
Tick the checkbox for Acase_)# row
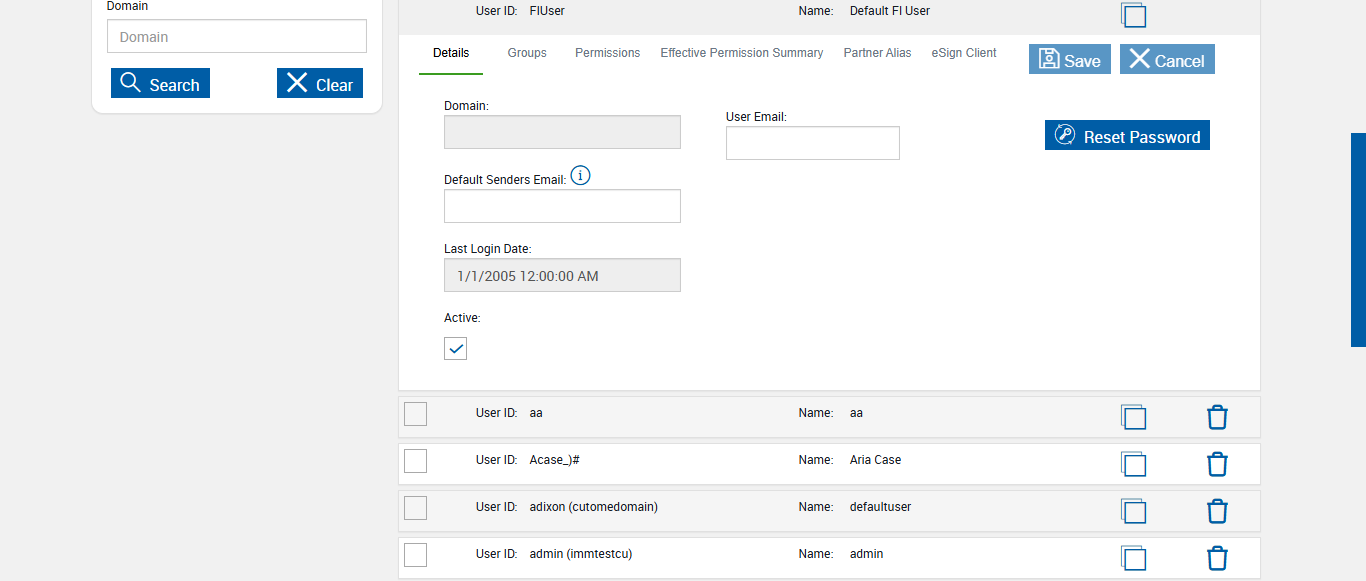pyautogui.click(x=416, y=461)
